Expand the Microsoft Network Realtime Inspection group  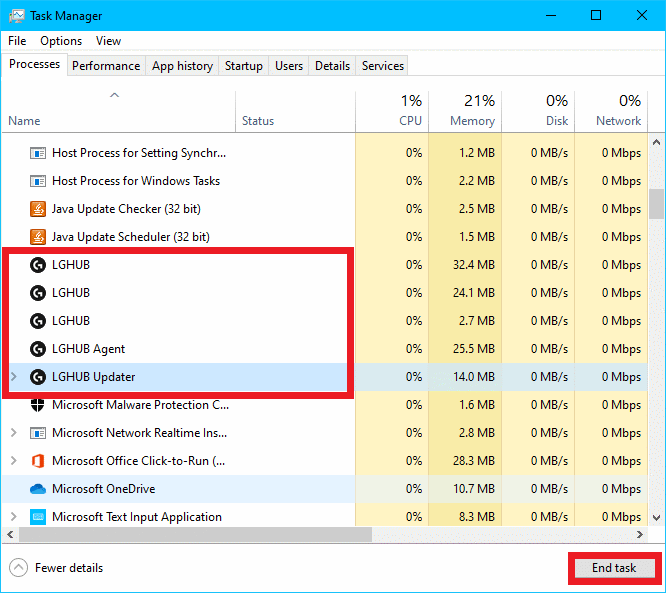14,433
